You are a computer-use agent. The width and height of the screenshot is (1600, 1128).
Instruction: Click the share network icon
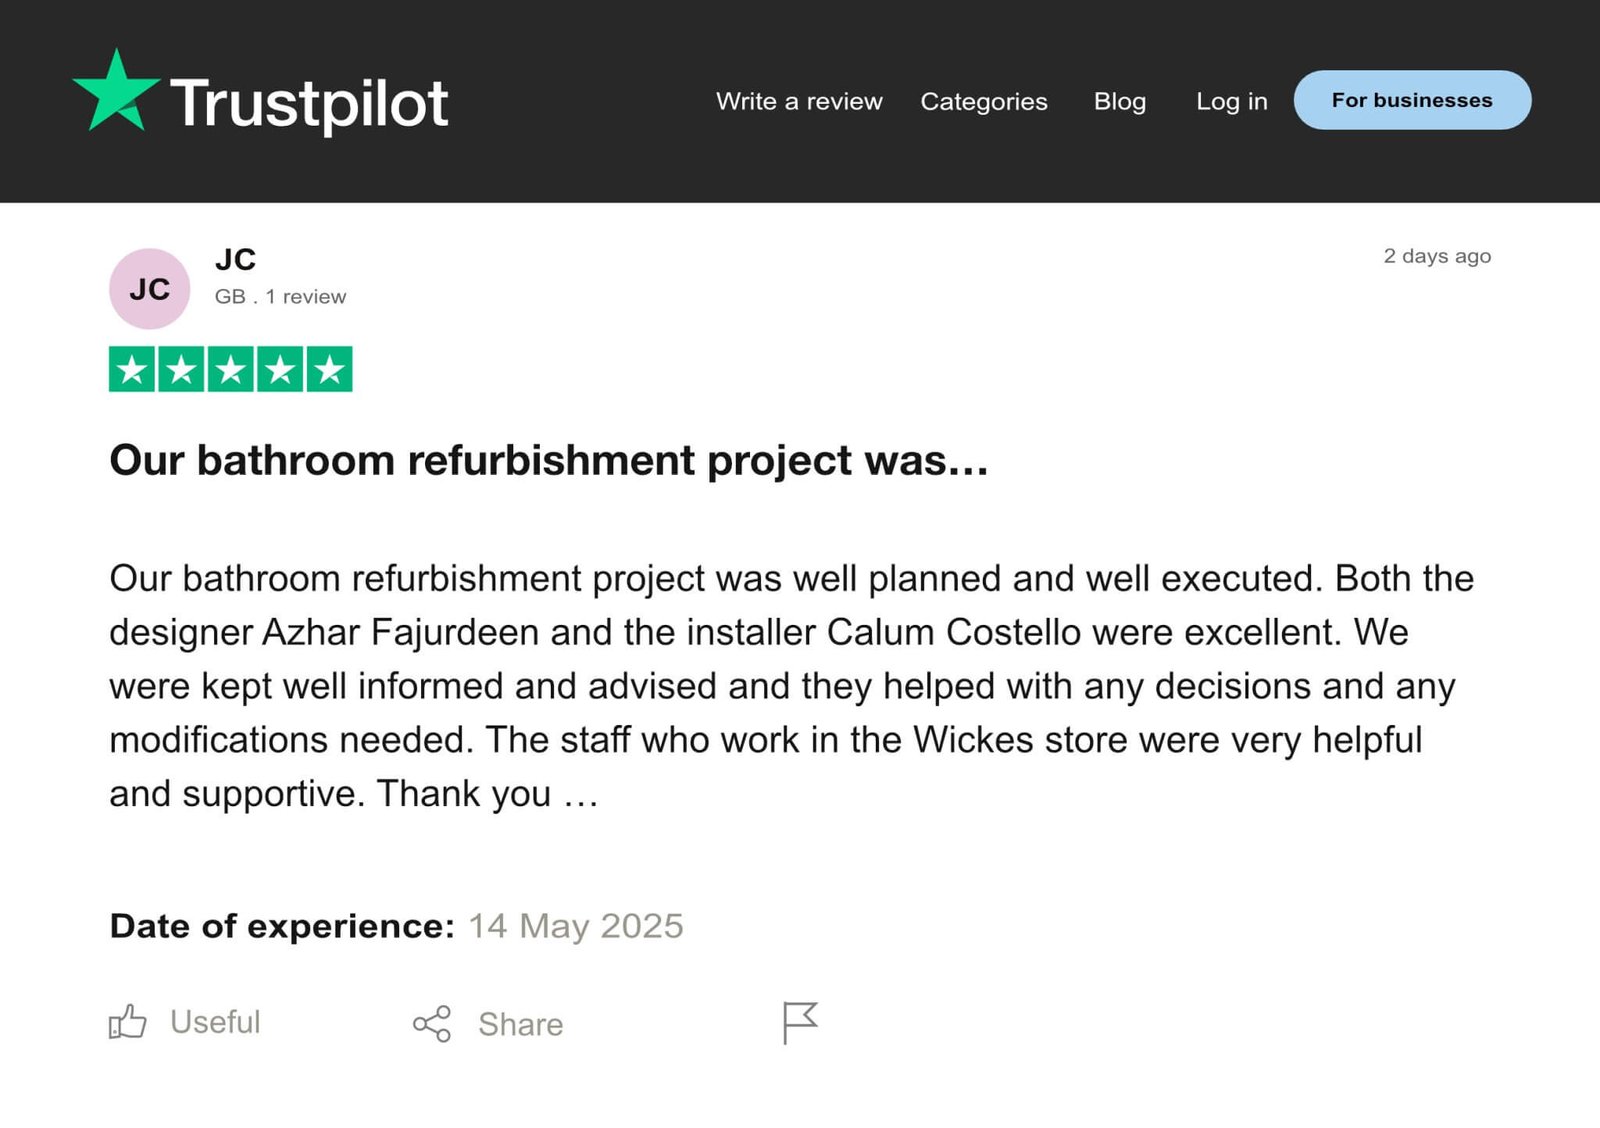coord(432,1024)
